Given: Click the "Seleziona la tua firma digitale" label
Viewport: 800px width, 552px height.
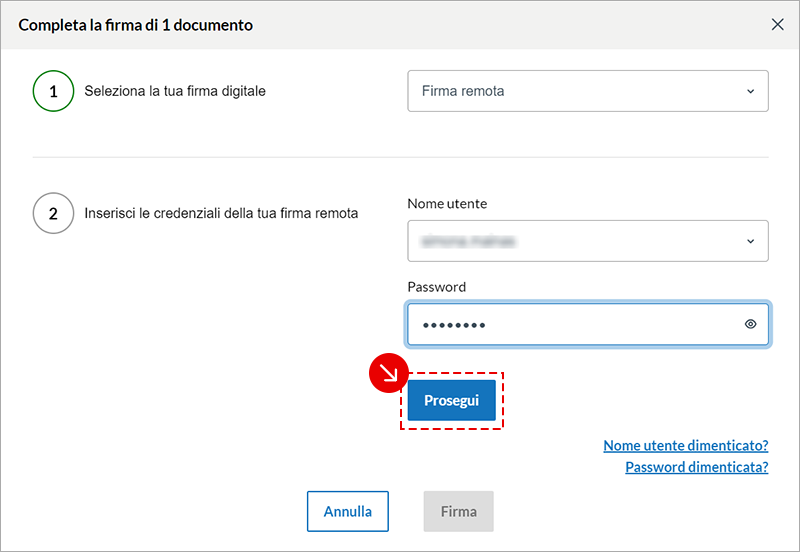Looking at the screenshot, I should click(x=175, y=91).
